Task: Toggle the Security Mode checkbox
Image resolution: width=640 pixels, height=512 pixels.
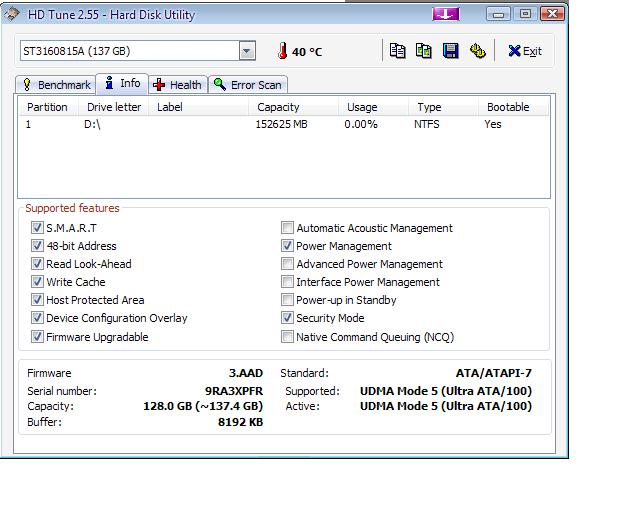Action: pos(287,318)
